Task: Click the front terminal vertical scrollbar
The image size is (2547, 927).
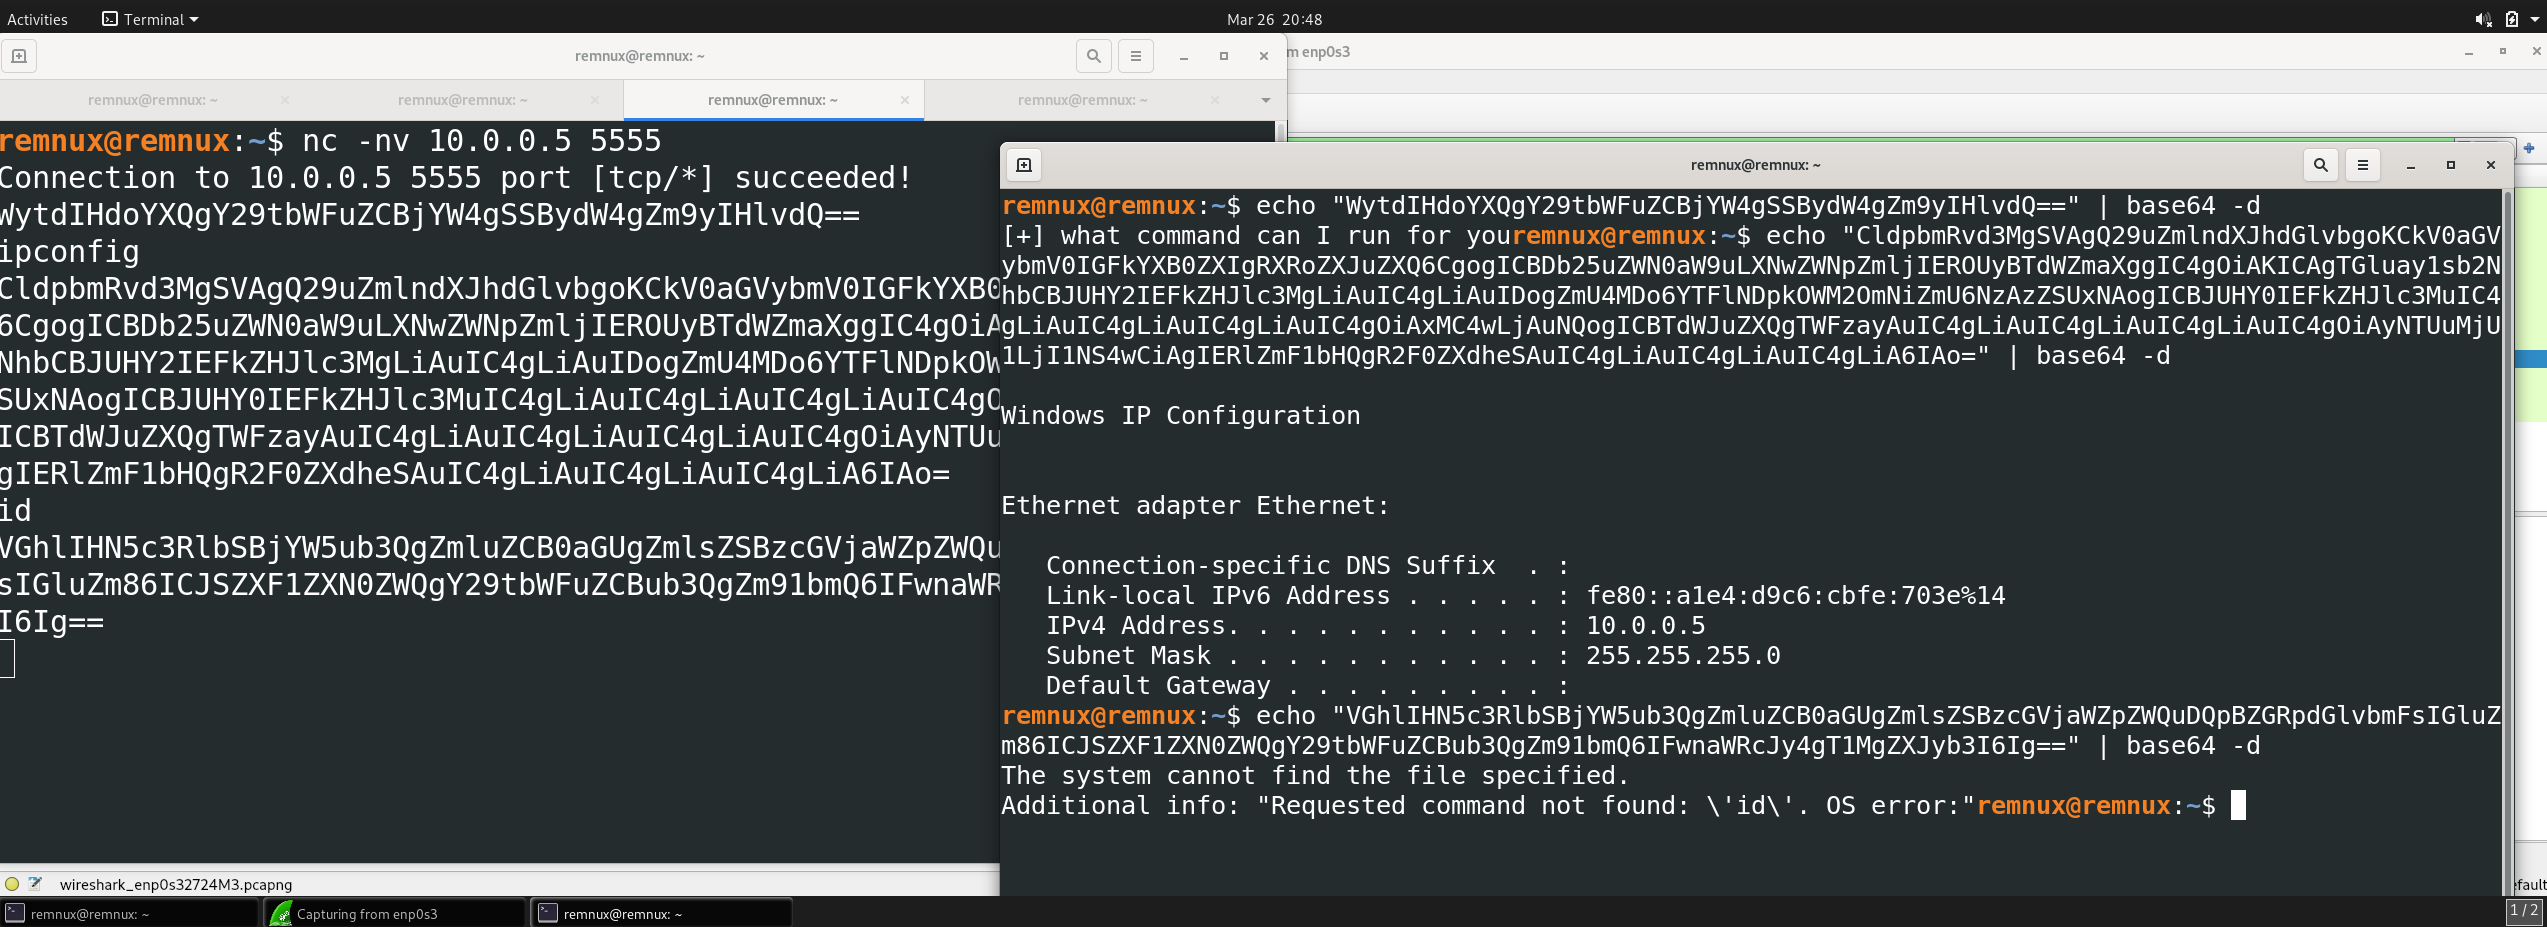Action: pyautogui.click(x=2507, y=540)
